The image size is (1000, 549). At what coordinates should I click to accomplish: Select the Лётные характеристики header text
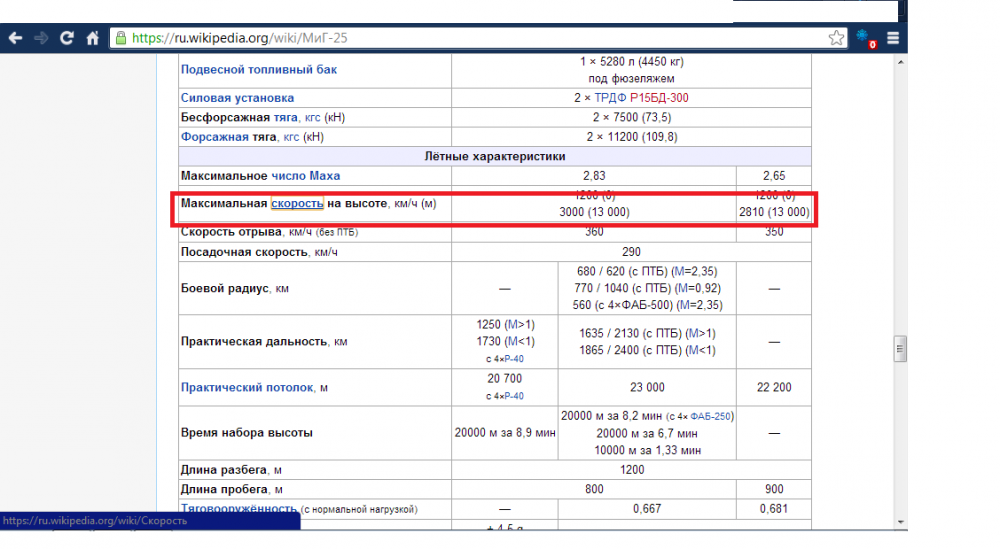click(x=495, y=157)
